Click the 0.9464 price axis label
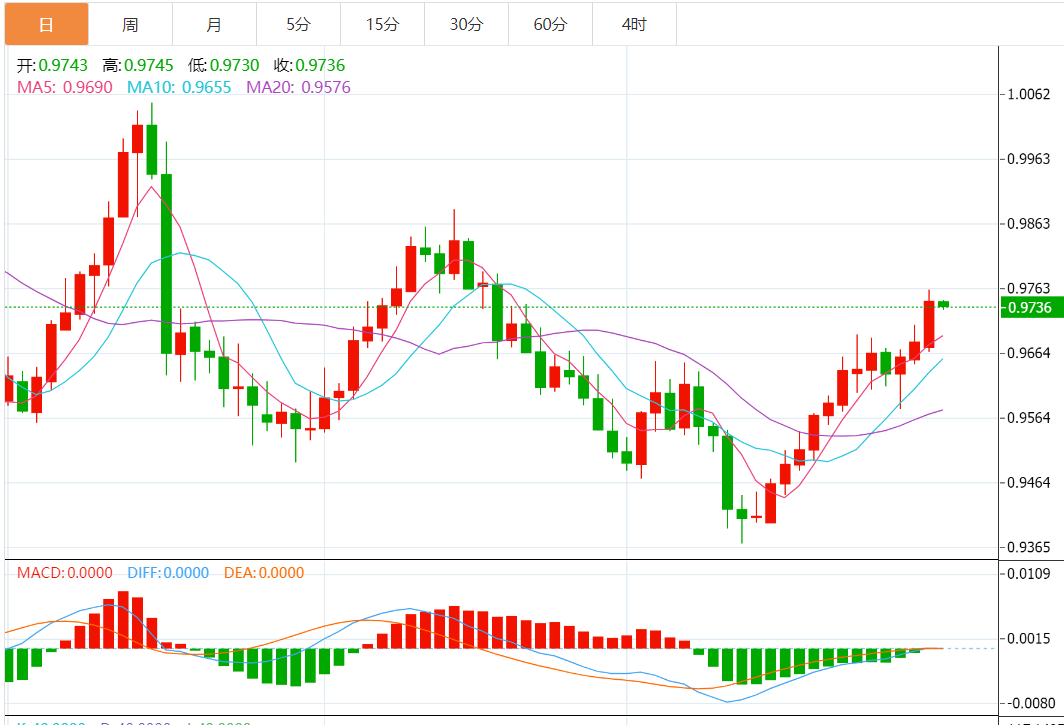The image size is (1064, 725). [x=1029, y=483]
